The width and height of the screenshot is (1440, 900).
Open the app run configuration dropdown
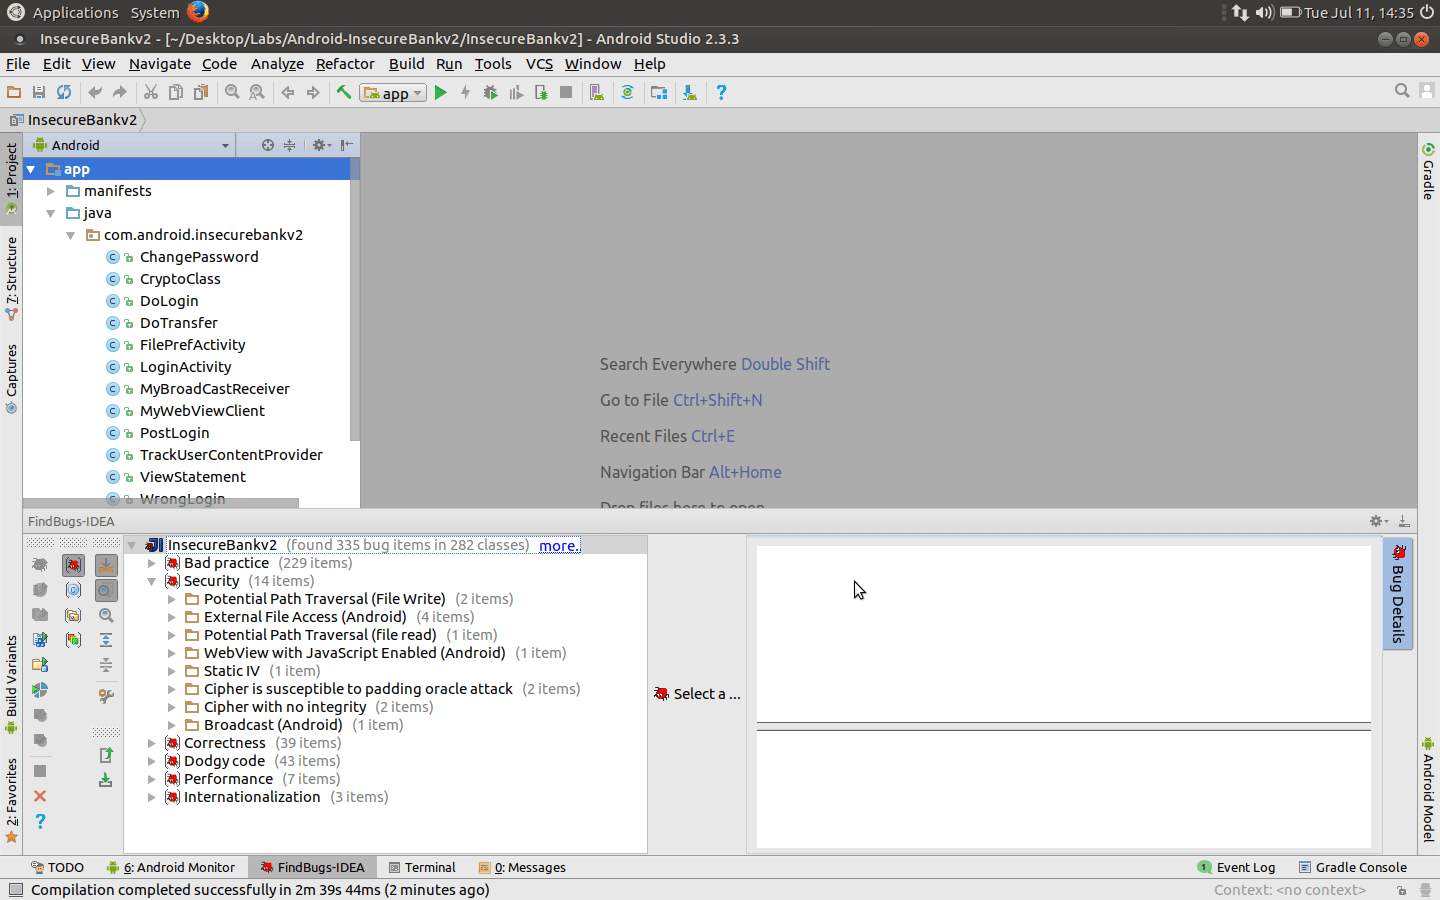click(395, 93)
